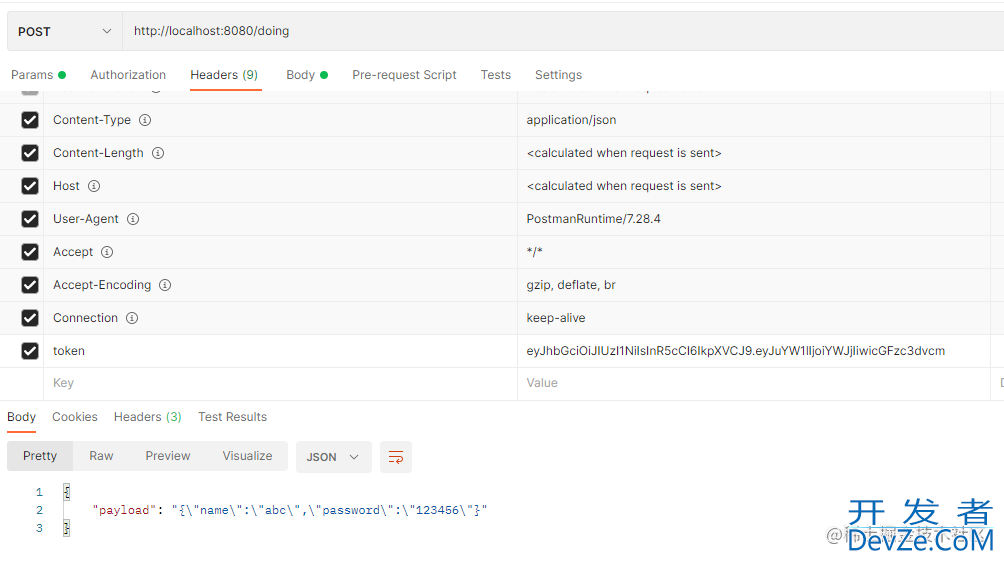Viewport: 1004px width, 562px height.
Task: Open the Pre-request Script tab
Action: [404, 75]
